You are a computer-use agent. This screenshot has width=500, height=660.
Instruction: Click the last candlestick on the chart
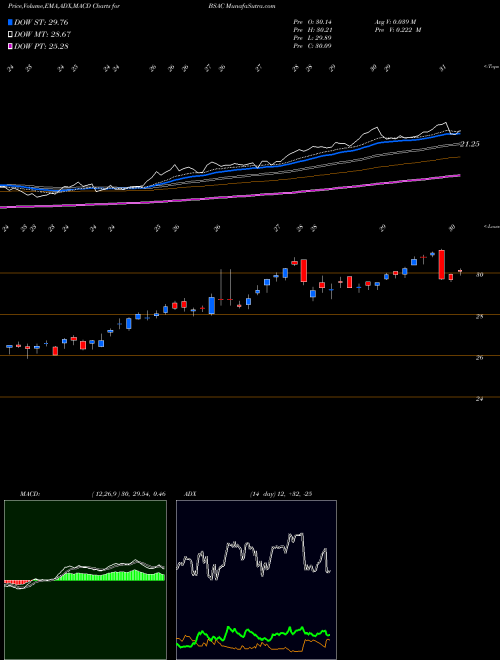coord(460,271)
